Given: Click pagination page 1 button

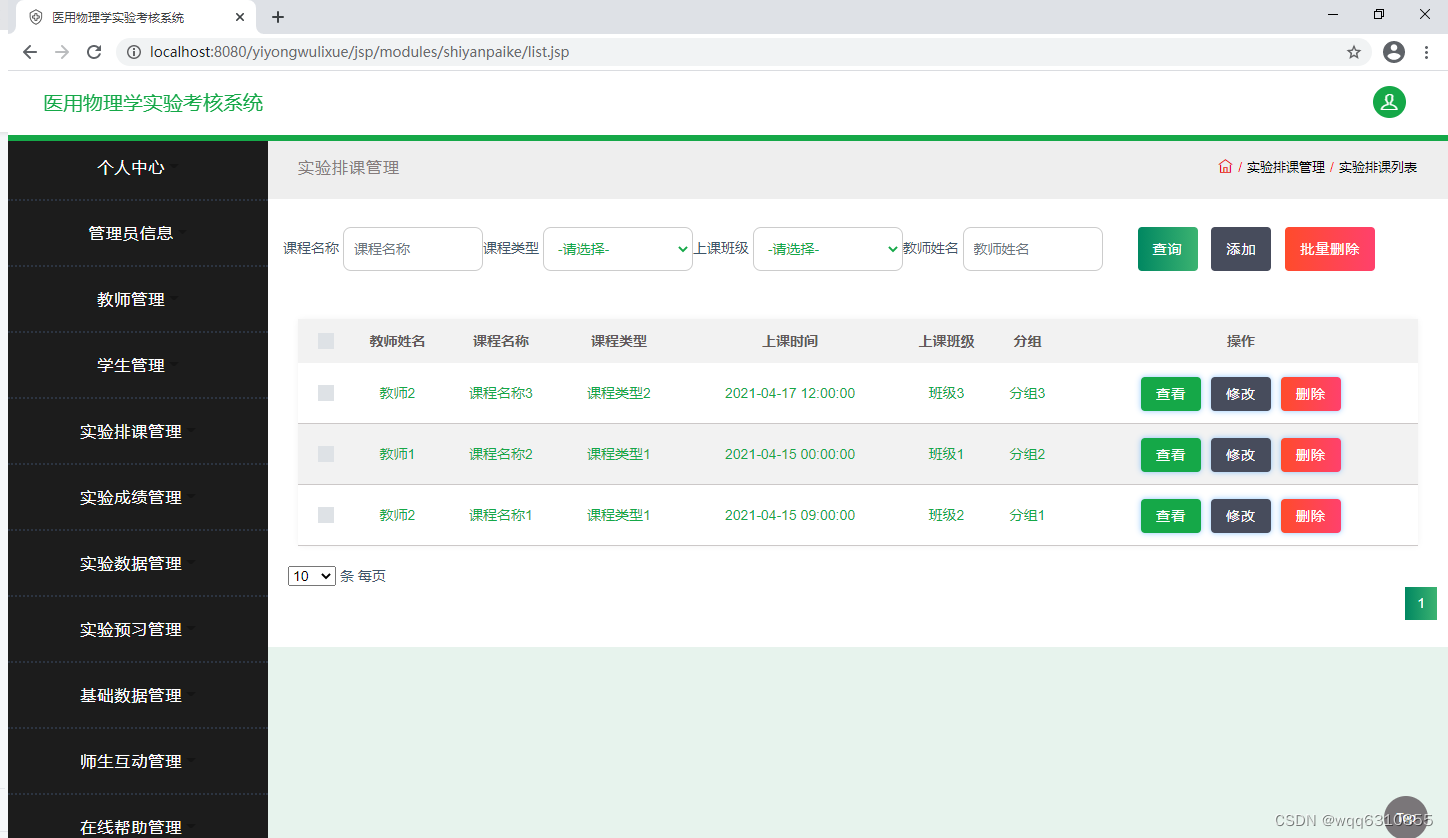Looking at the screenshot, I should (1421, 603).
